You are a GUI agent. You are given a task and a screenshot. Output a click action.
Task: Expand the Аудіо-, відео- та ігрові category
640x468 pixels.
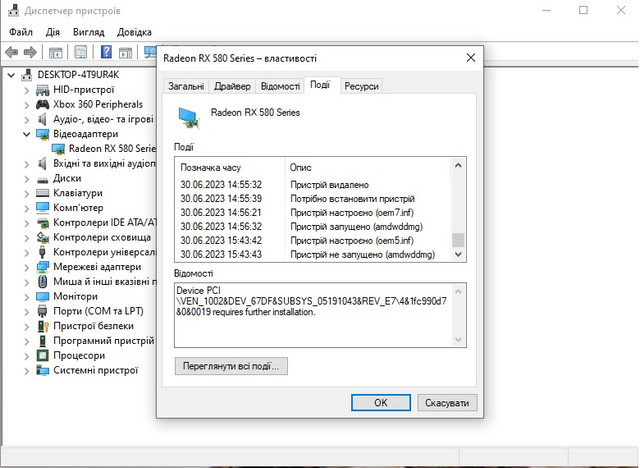click(x=27, y=120)
